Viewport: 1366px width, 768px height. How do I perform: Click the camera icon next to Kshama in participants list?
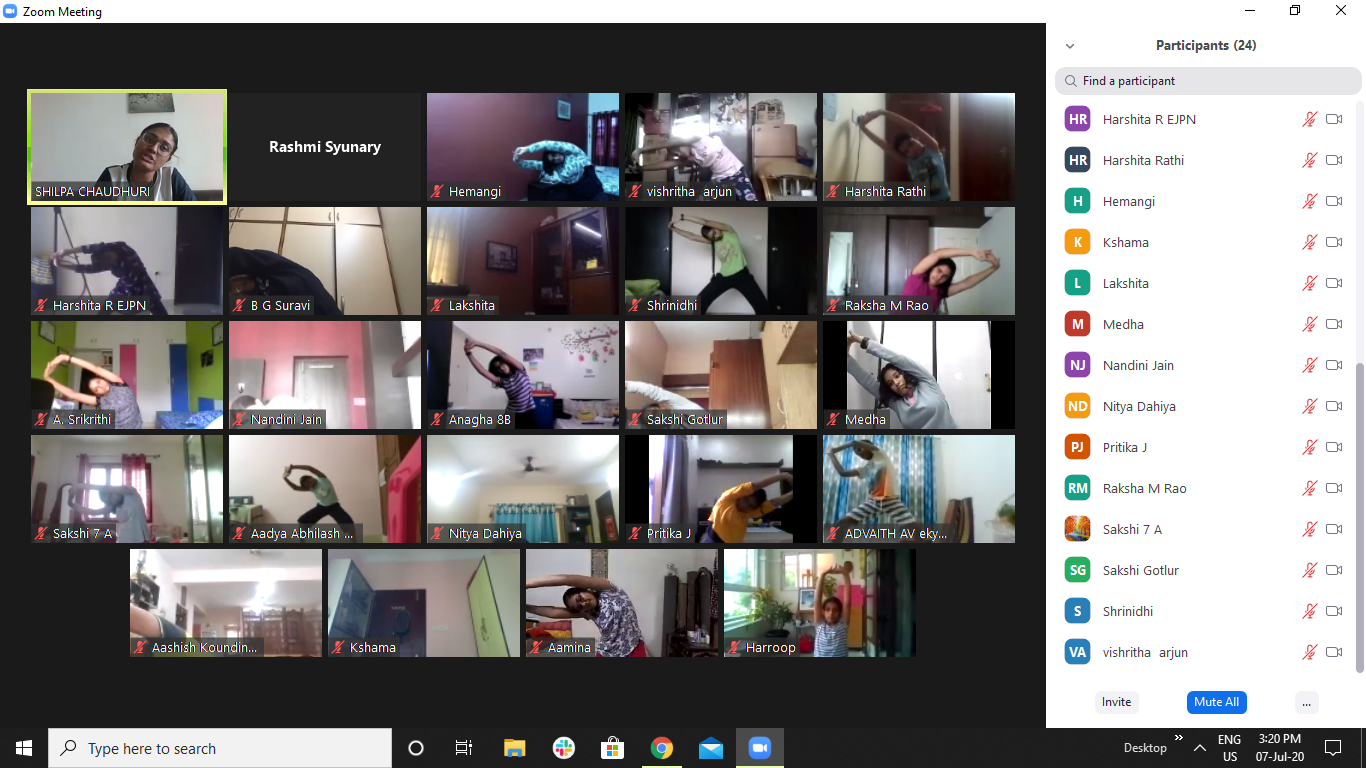tap(1334, 242)
